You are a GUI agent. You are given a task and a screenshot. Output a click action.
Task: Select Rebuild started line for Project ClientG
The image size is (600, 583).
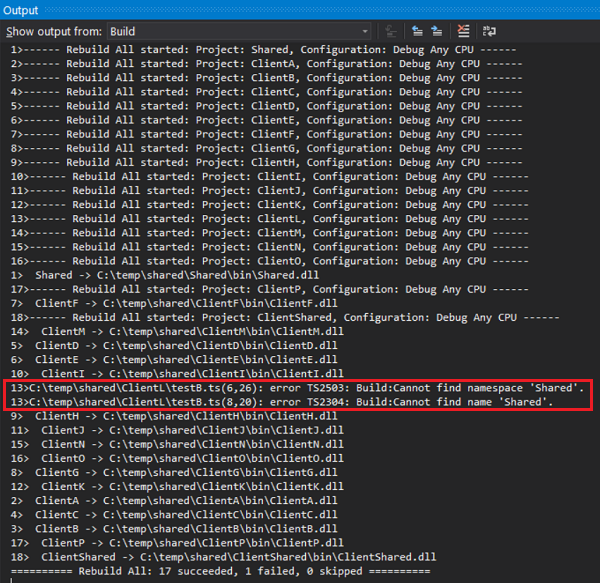tap(266, 148)
